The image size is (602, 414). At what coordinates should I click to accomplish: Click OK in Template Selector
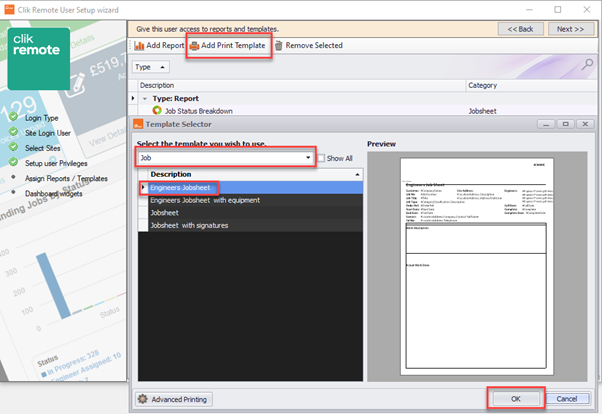coord(516,399)
